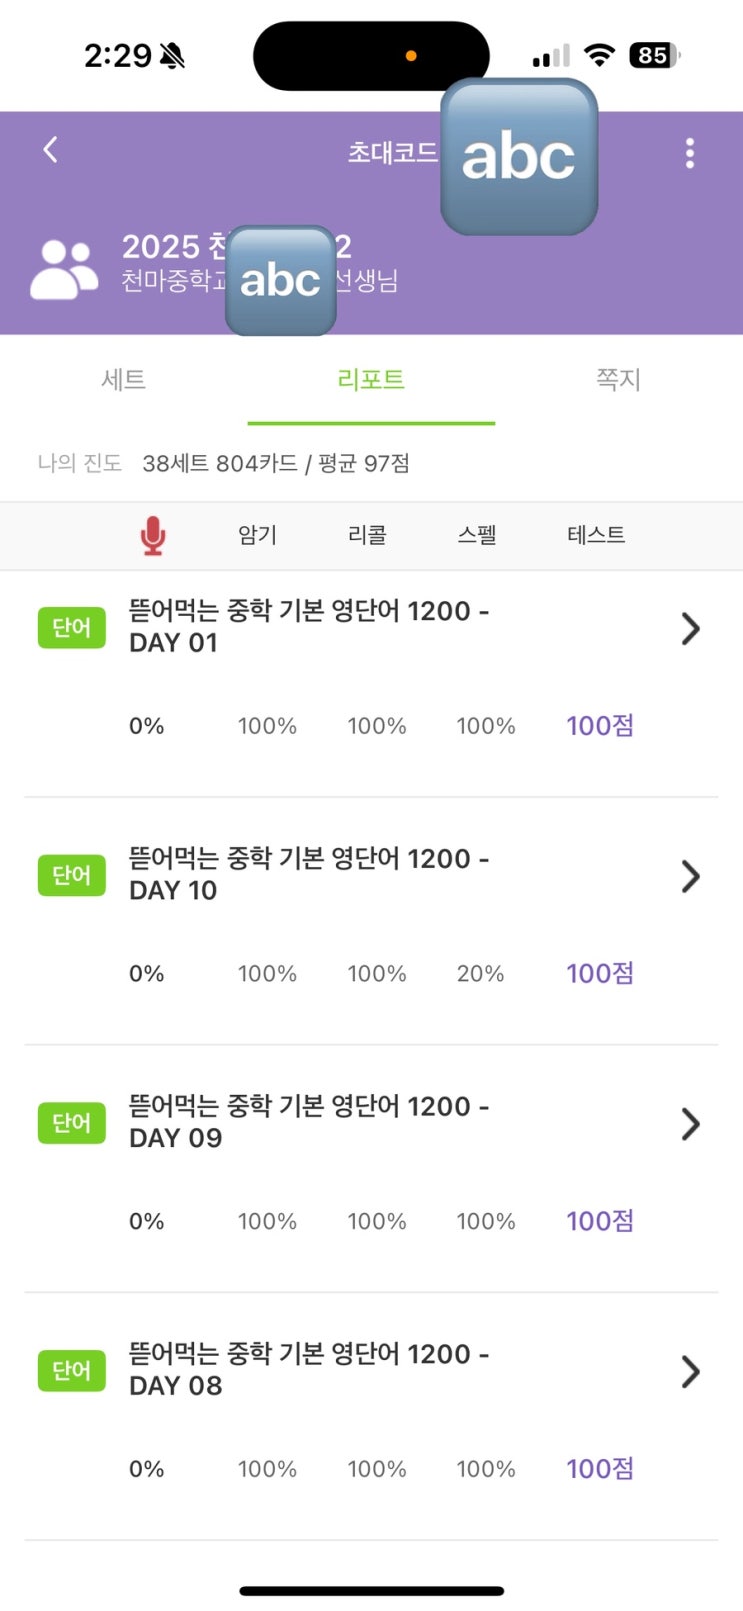Select the 리포트 tab
The image size is (743, 1611).
tap(371, 380)
